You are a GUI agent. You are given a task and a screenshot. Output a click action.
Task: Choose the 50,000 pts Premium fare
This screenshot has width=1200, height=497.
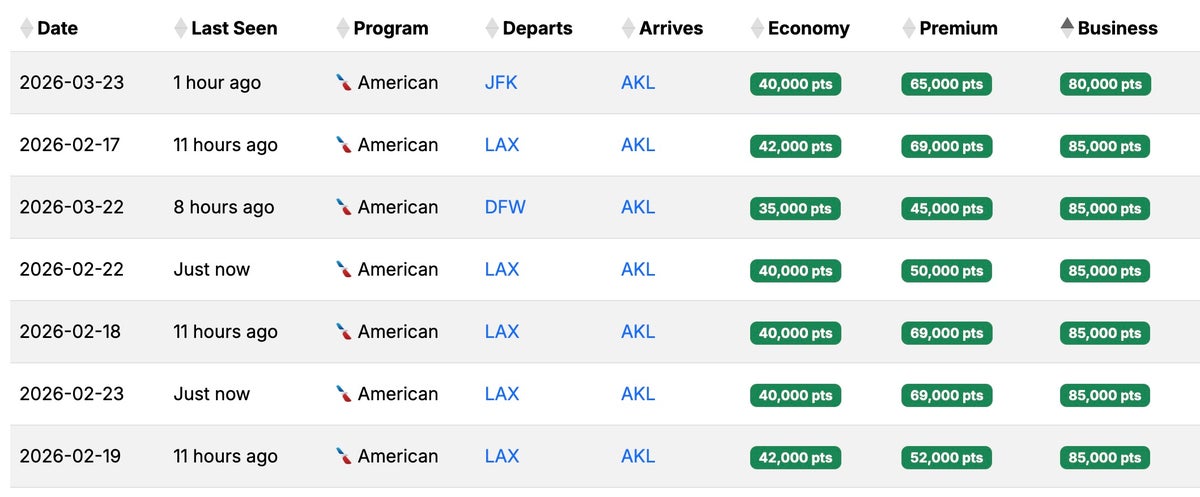coord(946,270)
